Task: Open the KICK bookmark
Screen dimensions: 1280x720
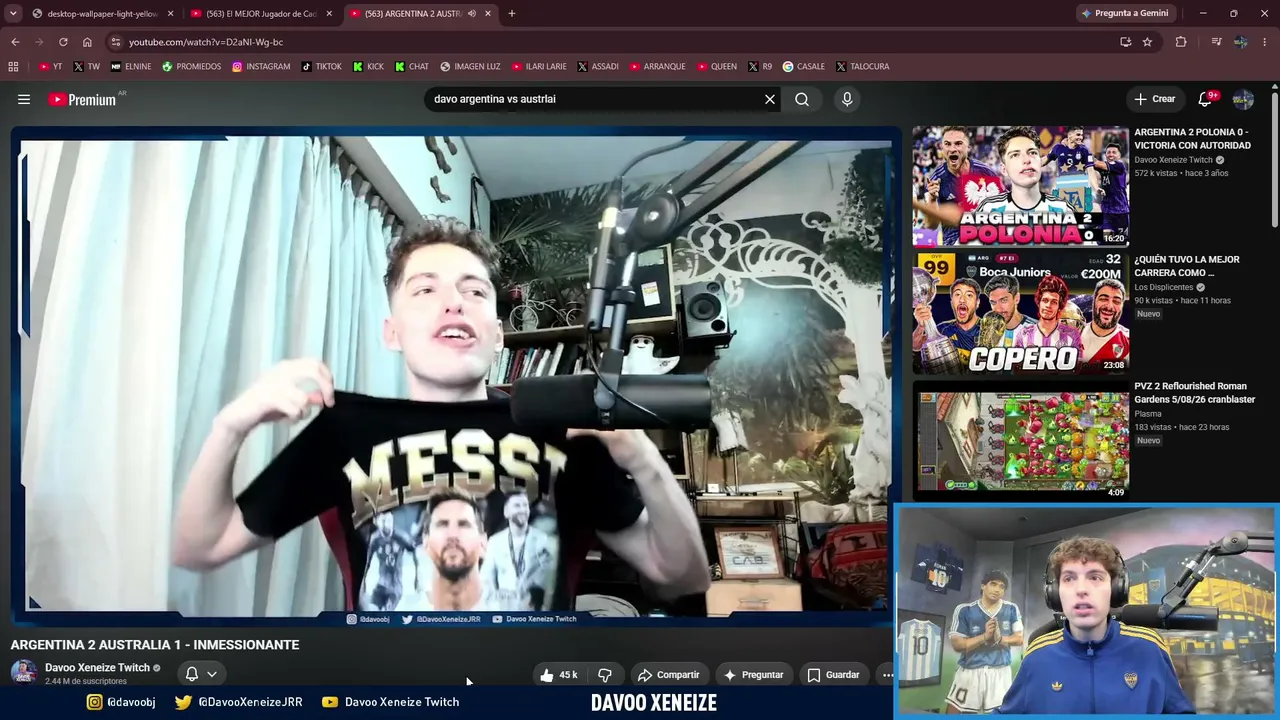Action: [368, 67]
